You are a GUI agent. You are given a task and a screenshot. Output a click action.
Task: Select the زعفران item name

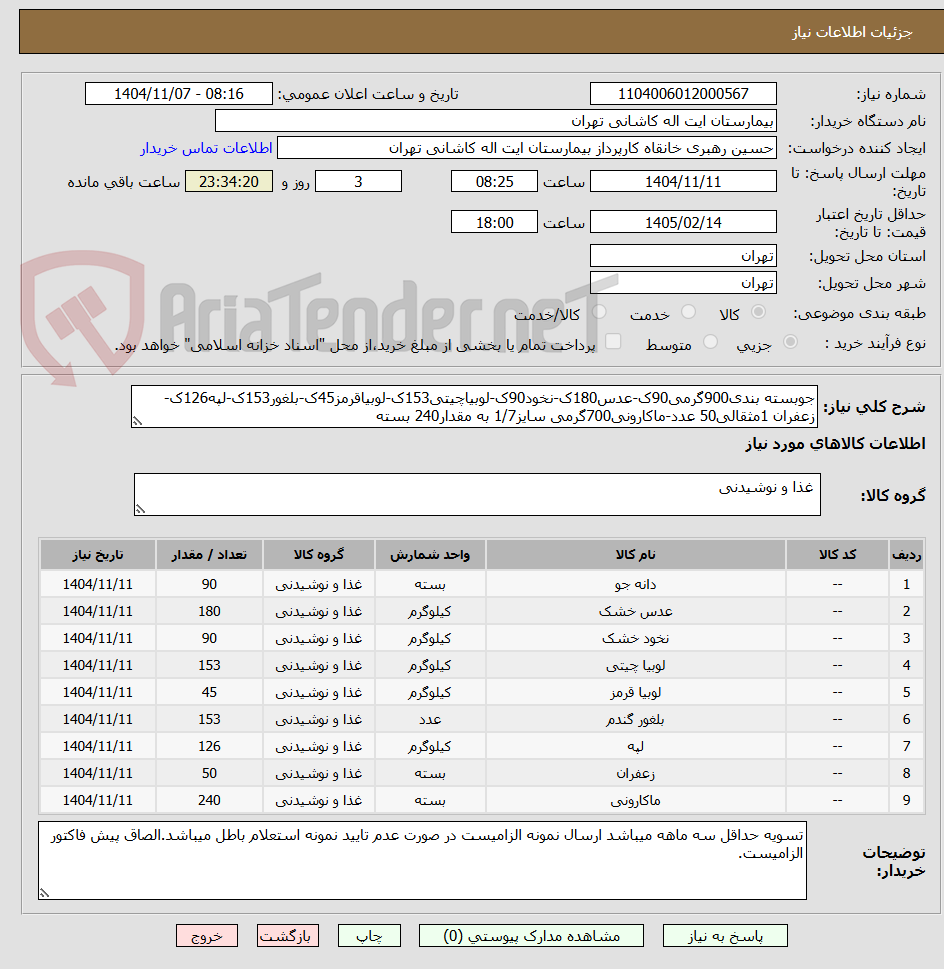[x=636, y=773]
